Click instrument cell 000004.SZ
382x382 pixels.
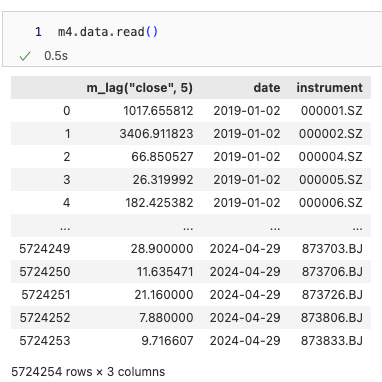coord(330,157)
